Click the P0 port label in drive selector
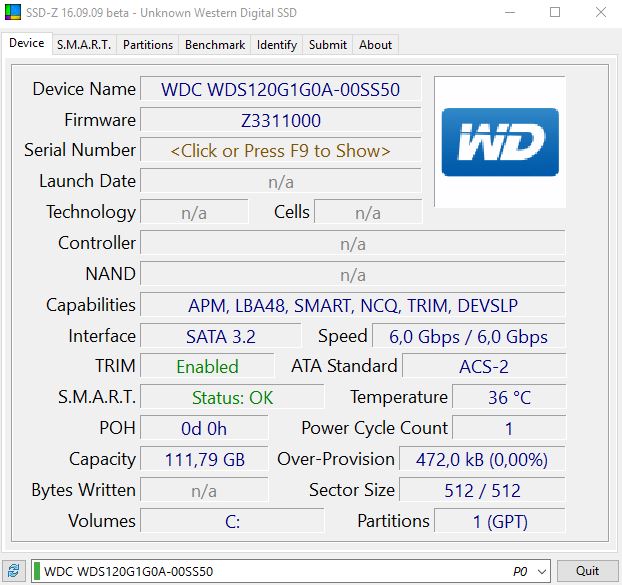 coord(520,572)
